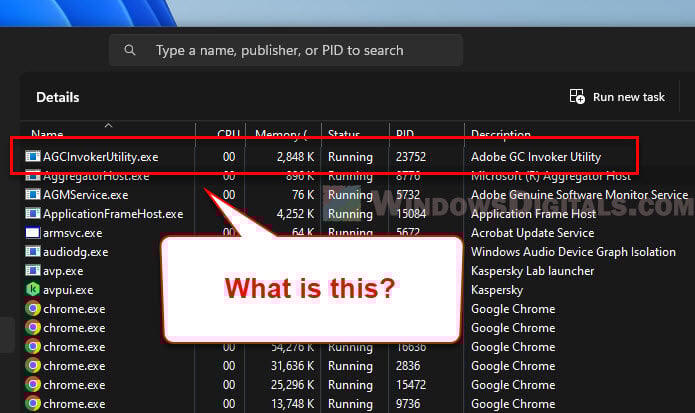
Task: Click Kaspersky Lab launcher description
Action: pos(532,271)
